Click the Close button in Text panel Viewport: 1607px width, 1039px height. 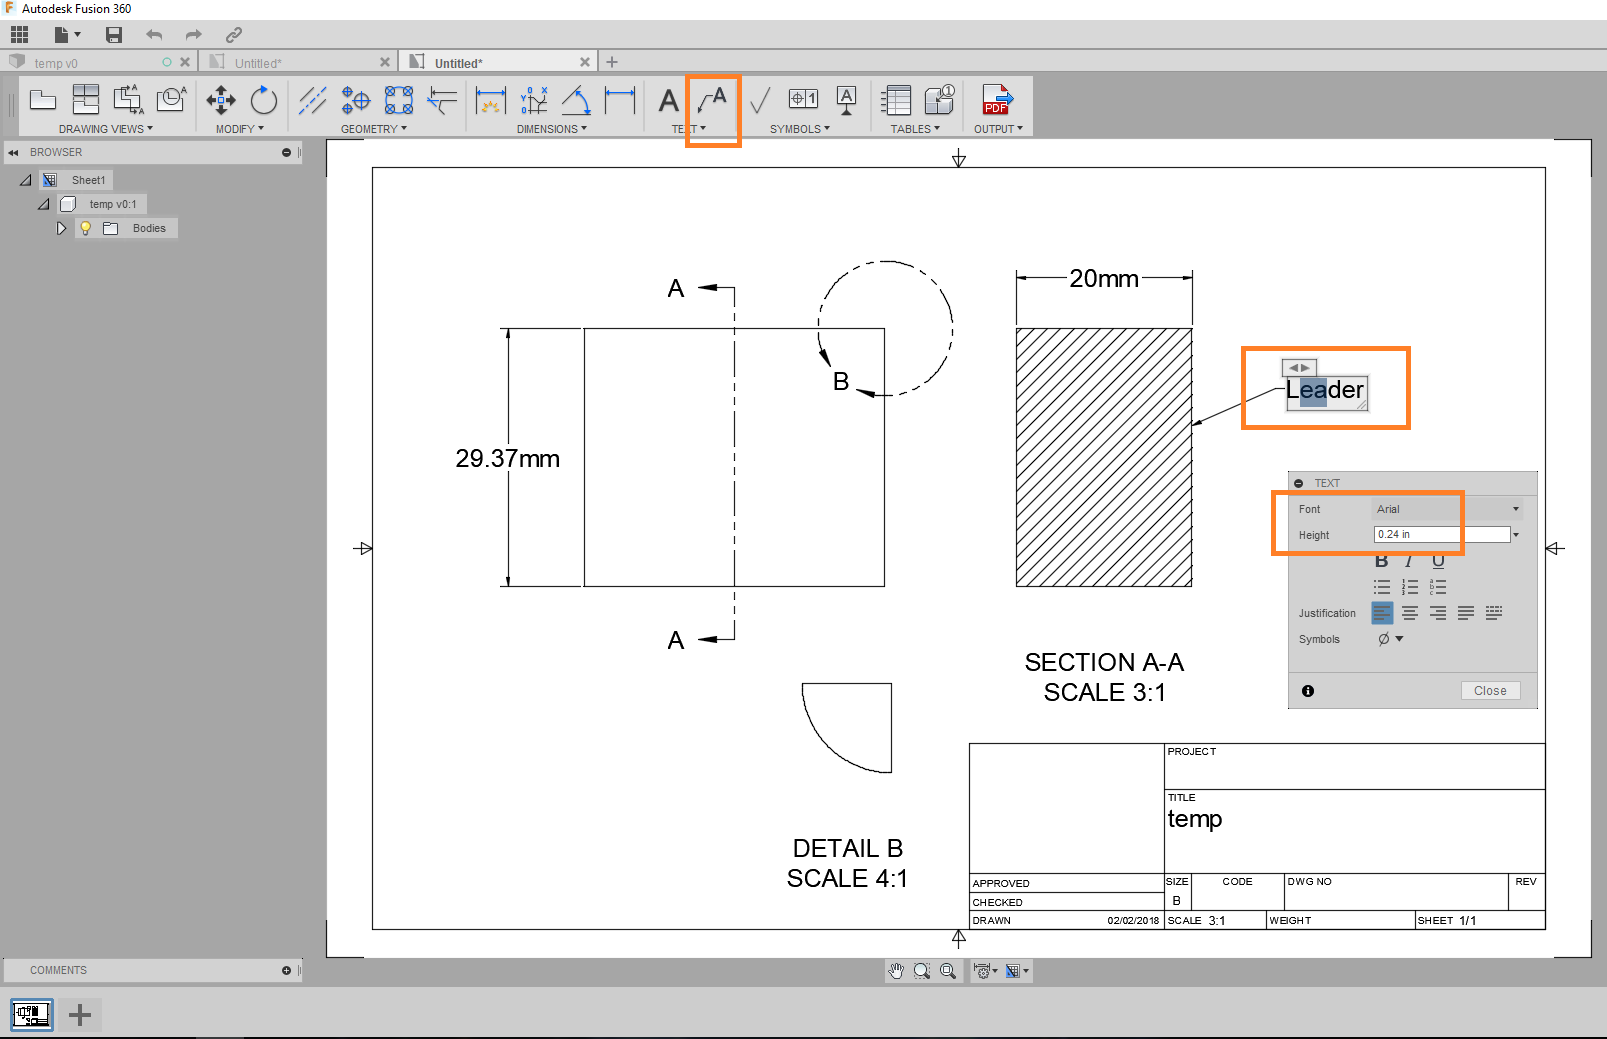click(x=1489, y=690)
